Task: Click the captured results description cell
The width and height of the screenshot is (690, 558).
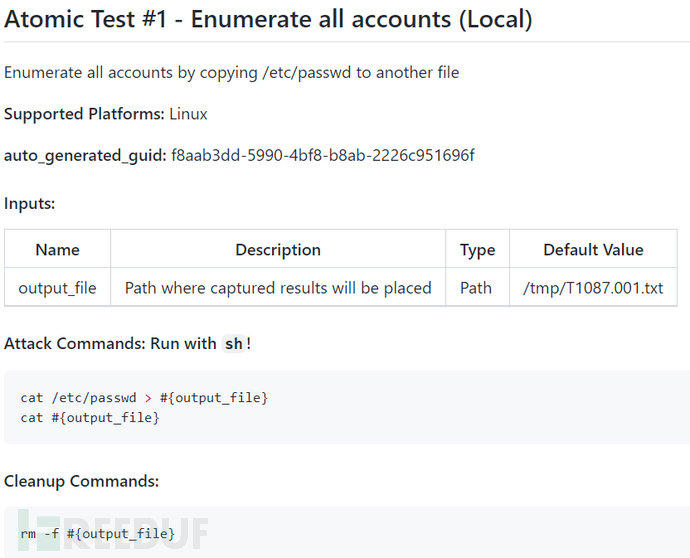Action: click(x=278, y=288)
